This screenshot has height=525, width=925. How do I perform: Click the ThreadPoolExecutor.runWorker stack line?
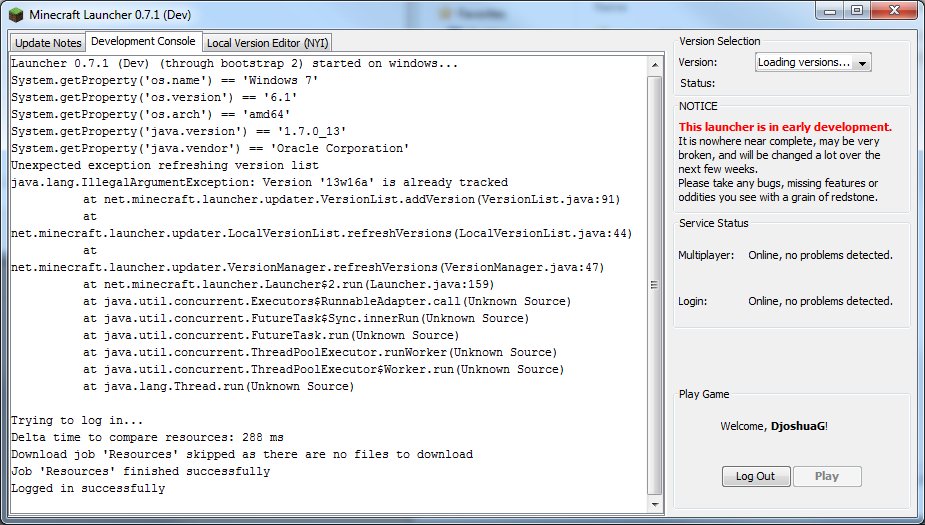click(320, 352)
